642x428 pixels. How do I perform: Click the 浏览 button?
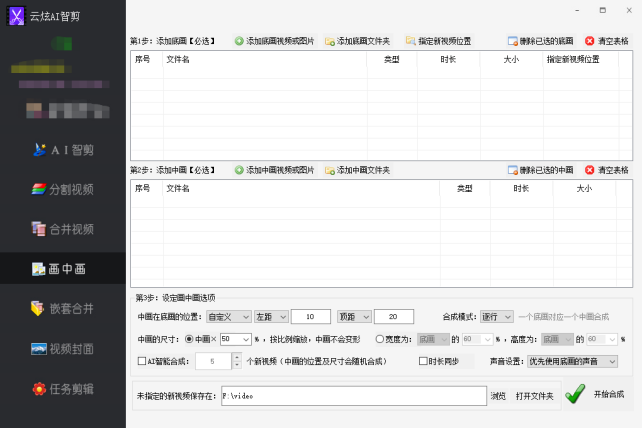tap(498, 396)
